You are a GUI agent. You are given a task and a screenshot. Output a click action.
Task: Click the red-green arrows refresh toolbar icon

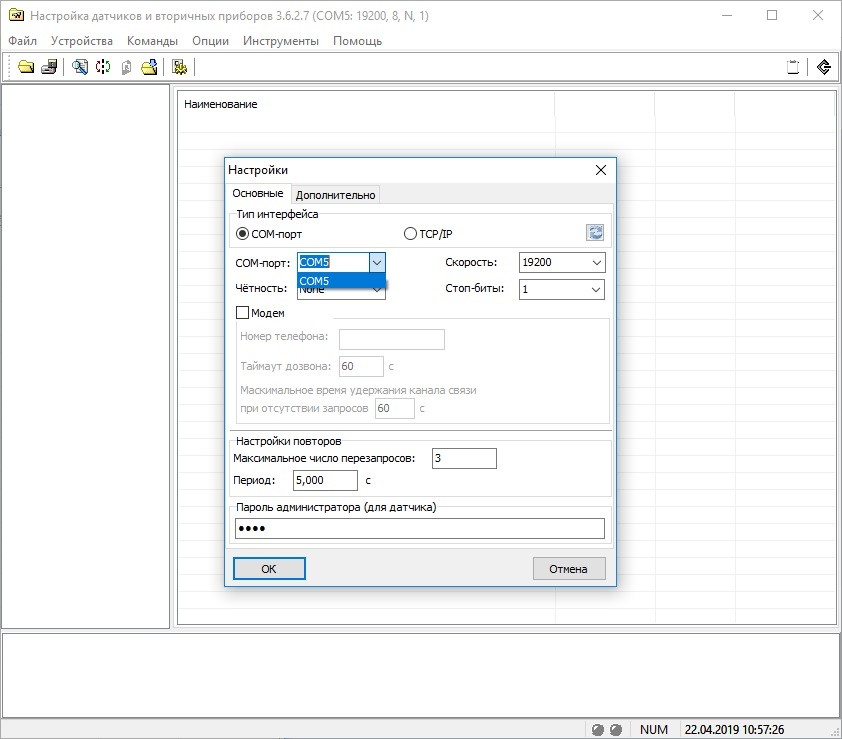tap(103, 67)
